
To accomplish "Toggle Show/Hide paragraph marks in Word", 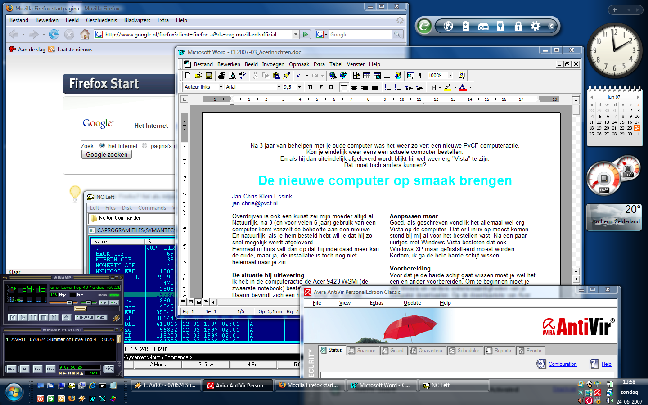I will tap(420, 76).
